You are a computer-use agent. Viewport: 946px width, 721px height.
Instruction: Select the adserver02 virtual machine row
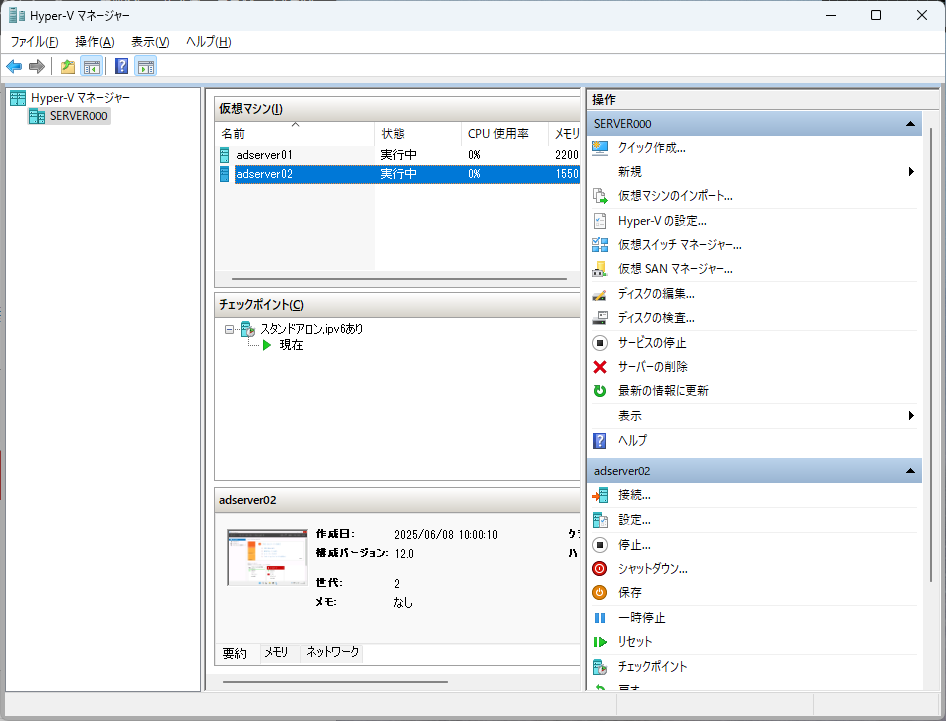tap(398, 174)
